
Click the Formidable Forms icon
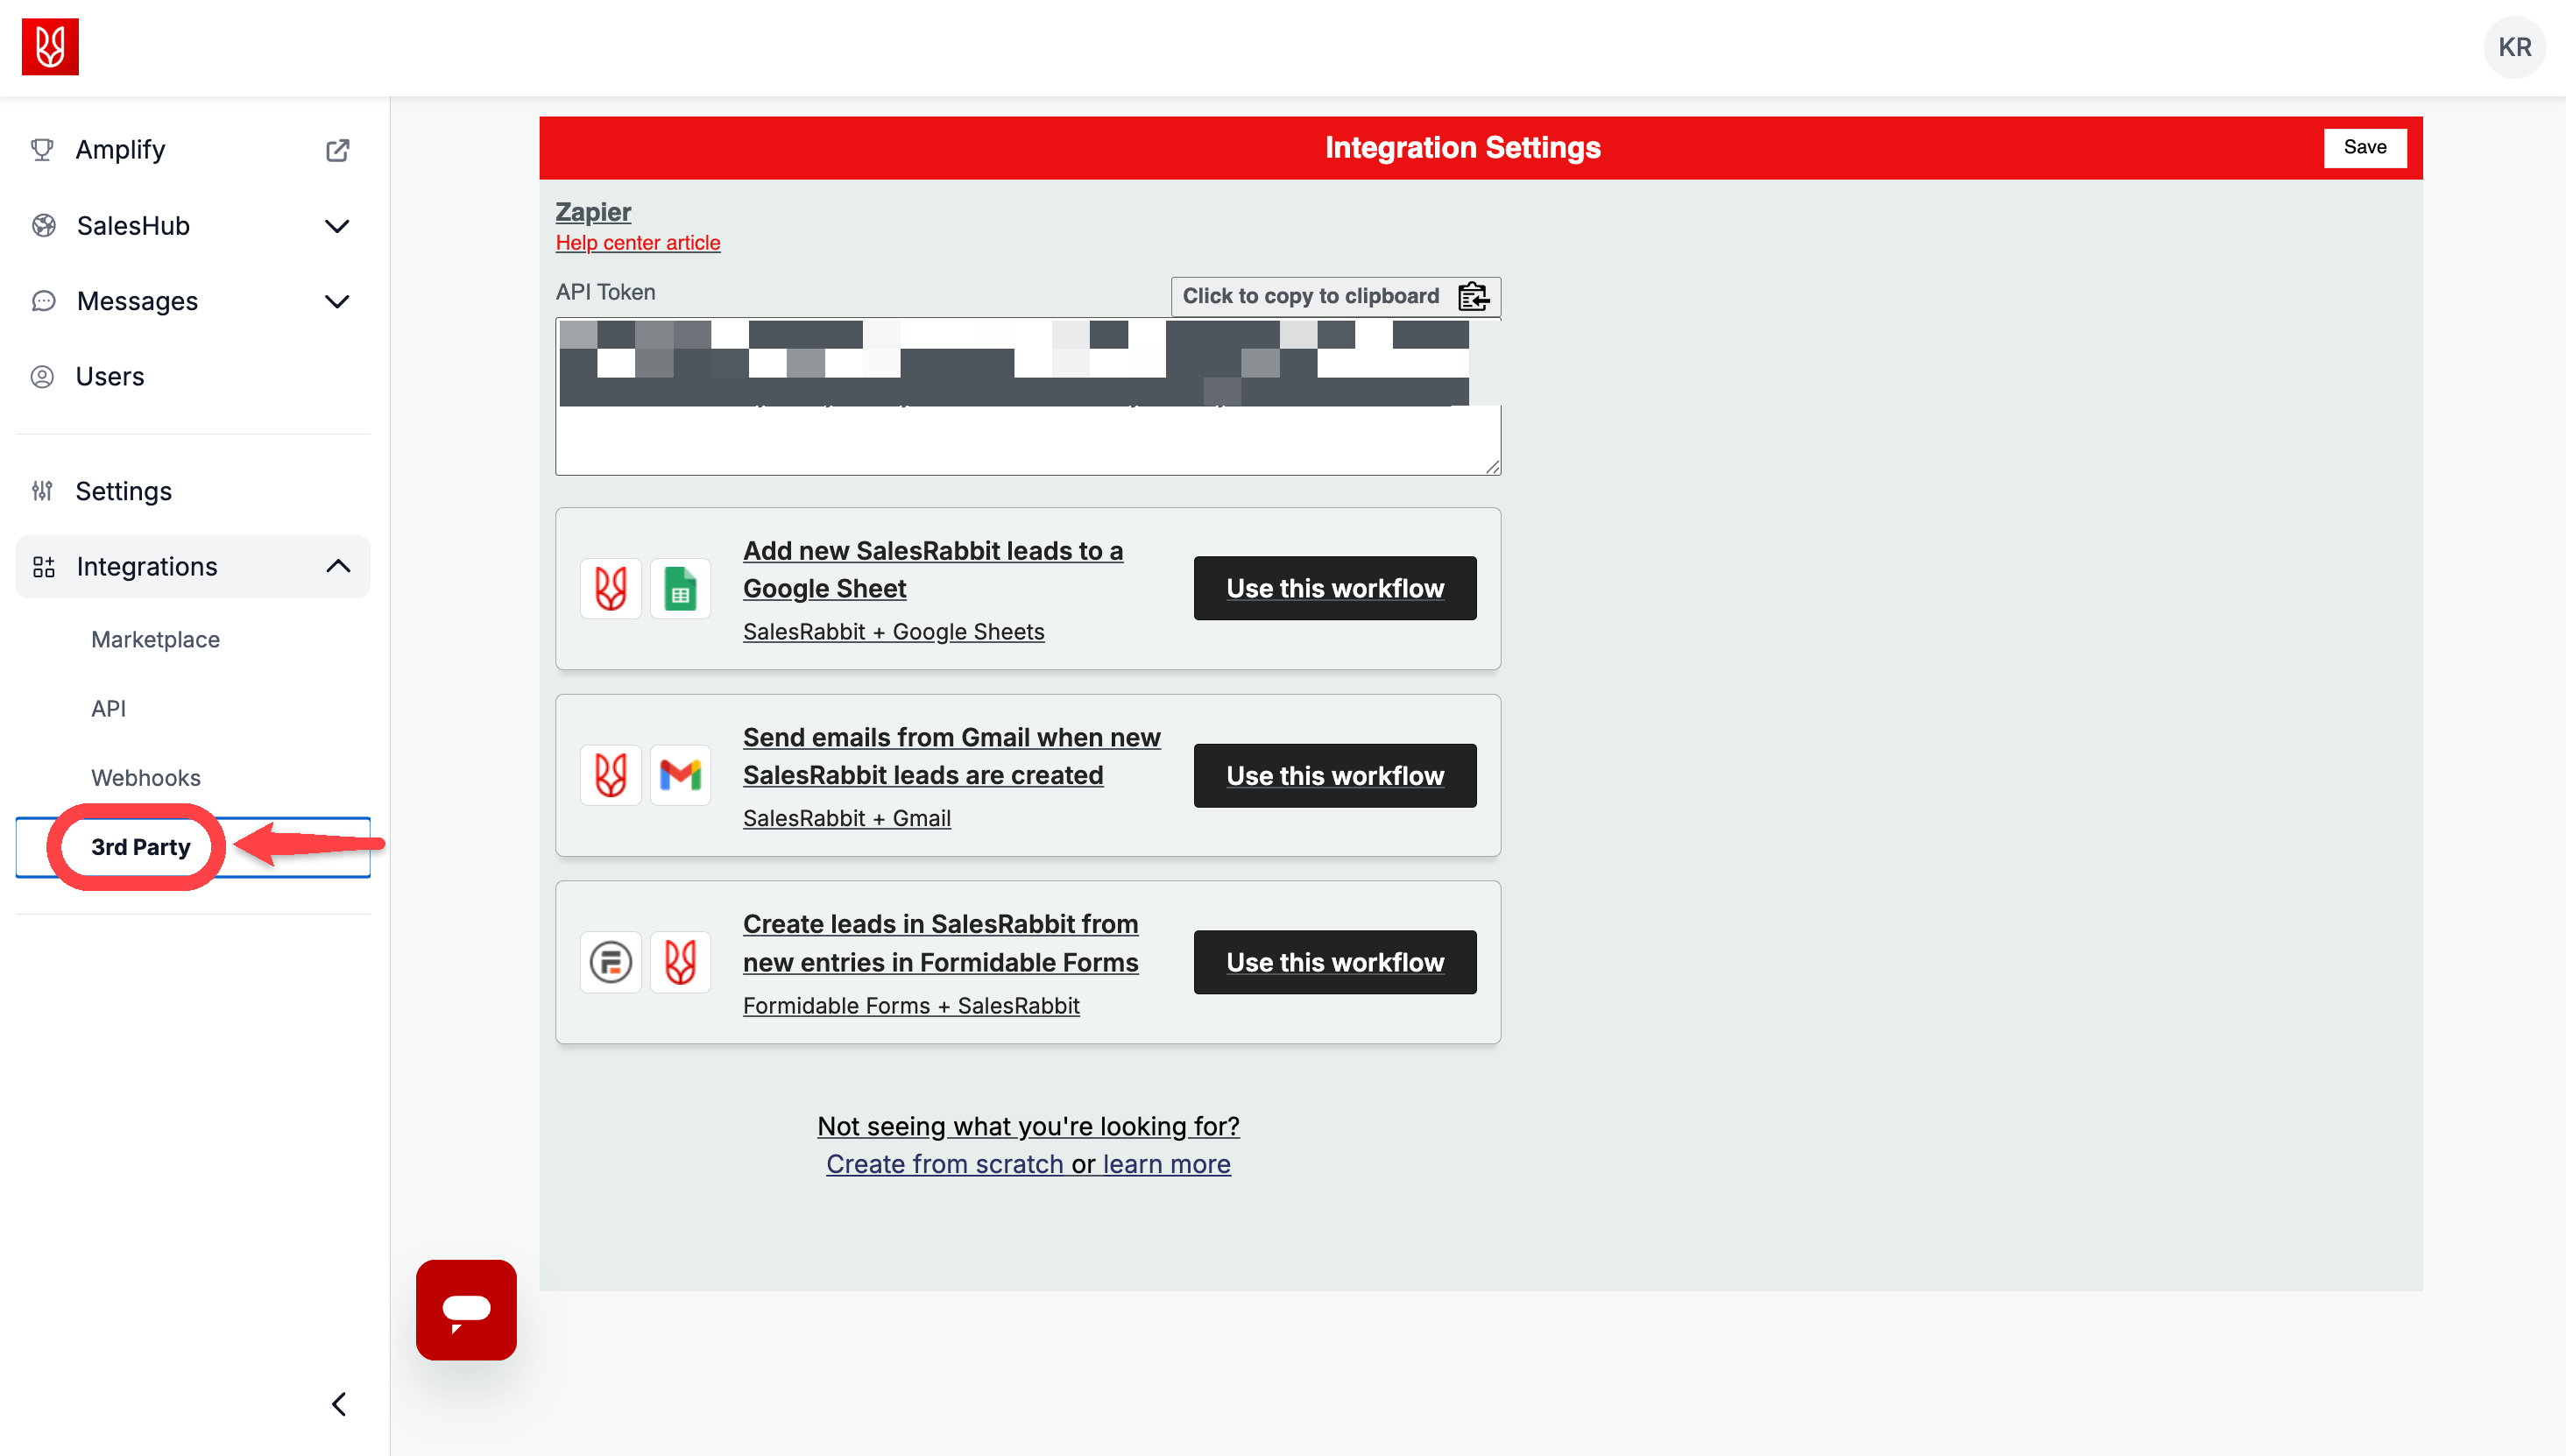click(610, 962)
